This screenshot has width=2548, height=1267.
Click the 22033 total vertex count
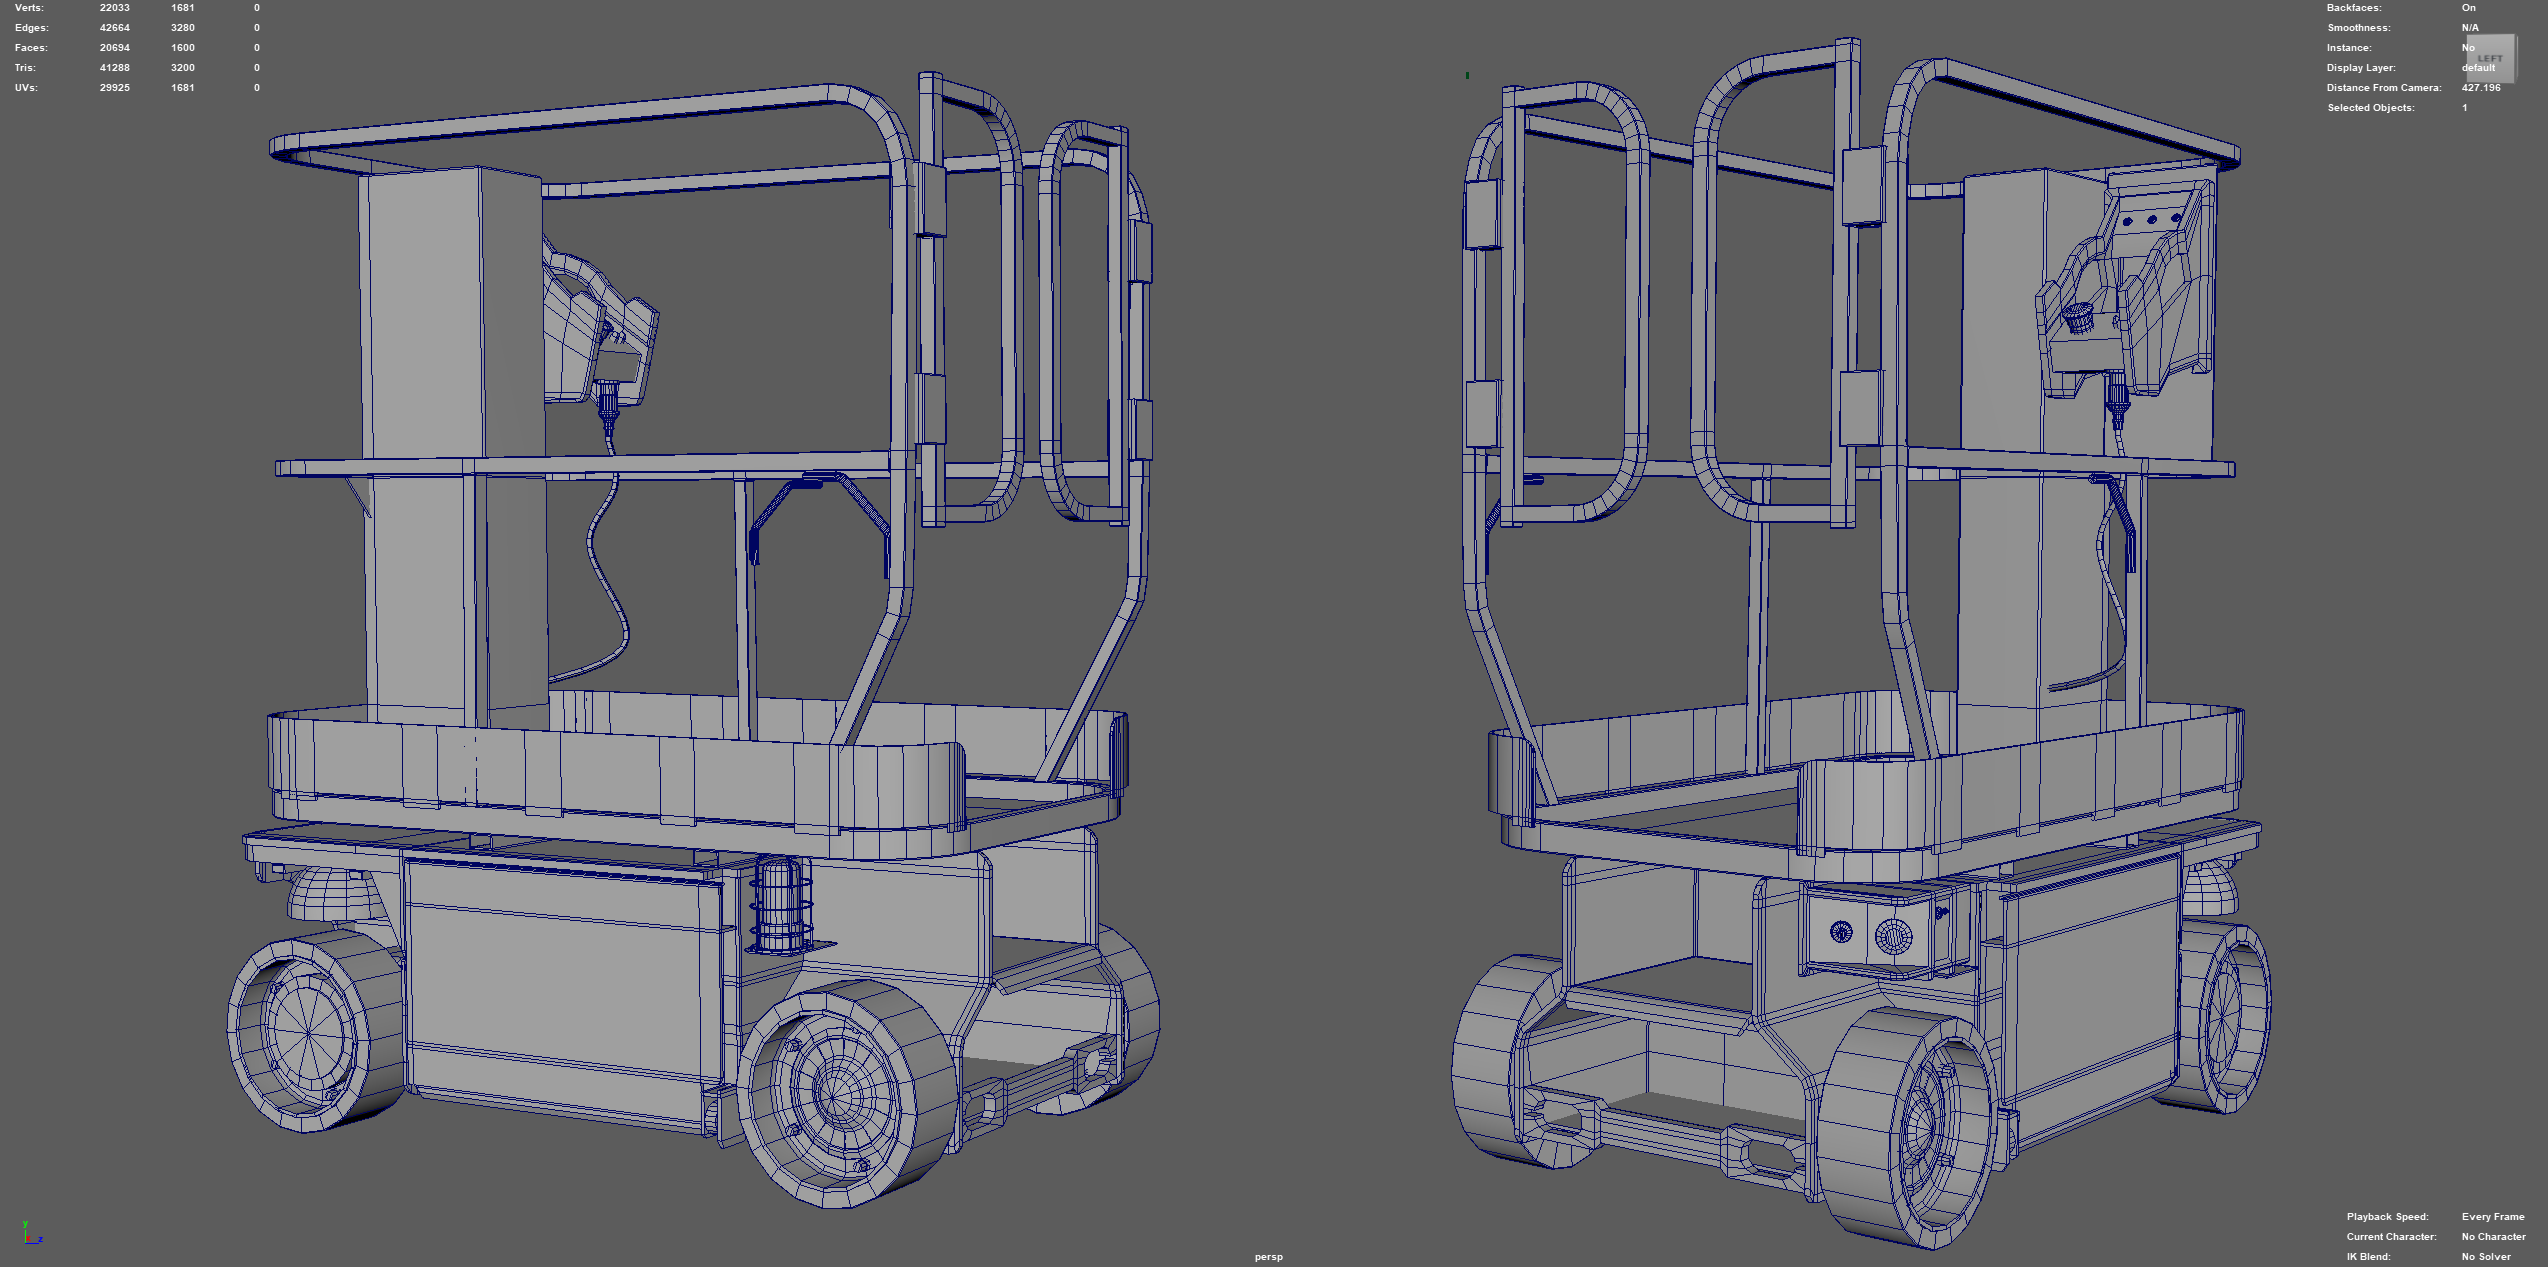point(115,8)
